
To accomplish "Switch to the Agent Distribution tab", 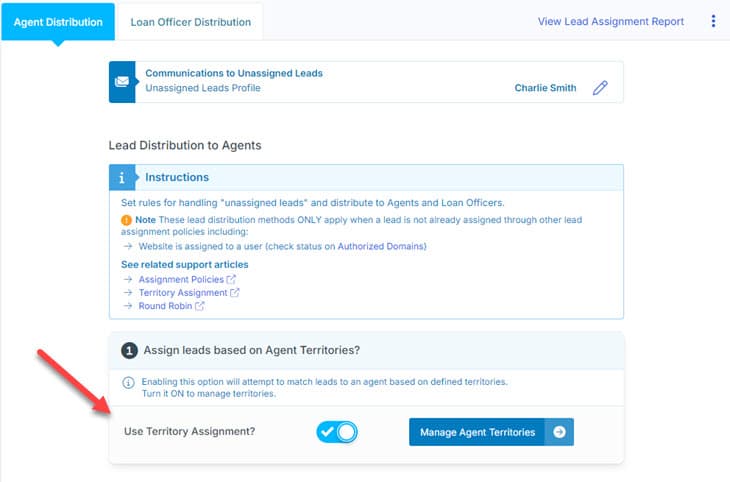I will 58,22.
